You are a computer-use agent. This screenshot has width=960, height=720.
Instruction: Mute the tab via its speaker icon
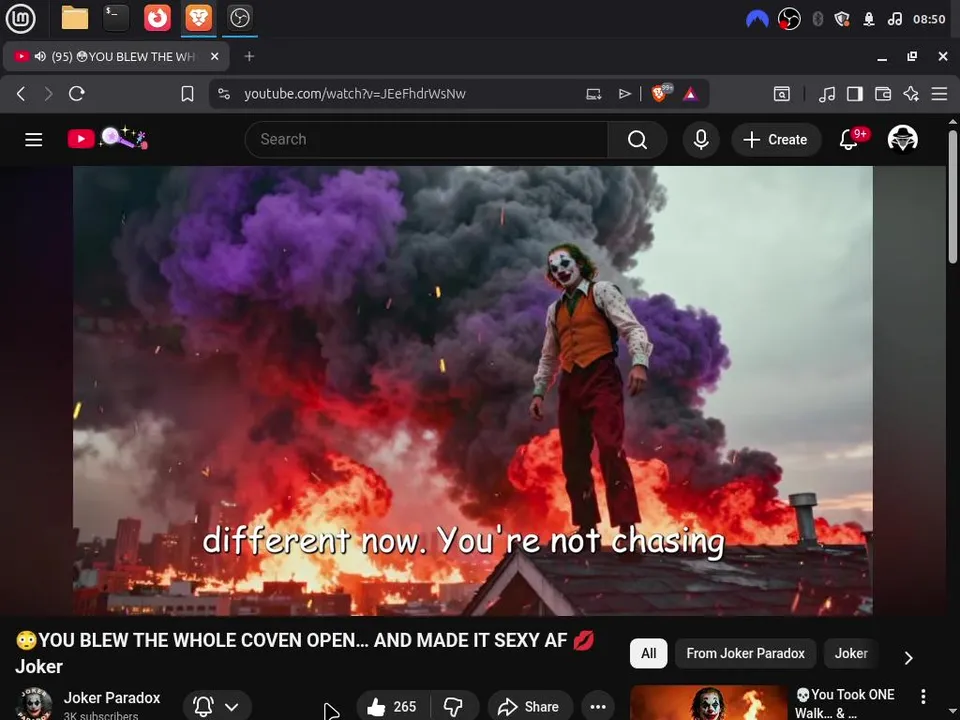[x=40, y=56]
